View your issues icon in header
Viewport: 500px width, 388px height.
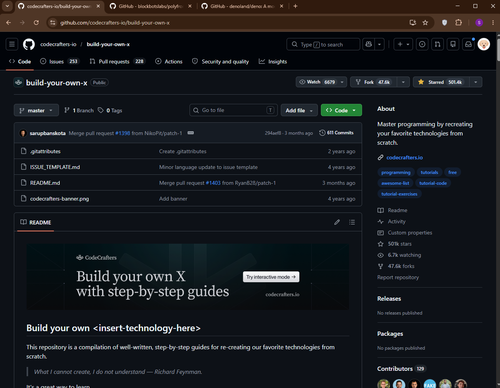422,44
